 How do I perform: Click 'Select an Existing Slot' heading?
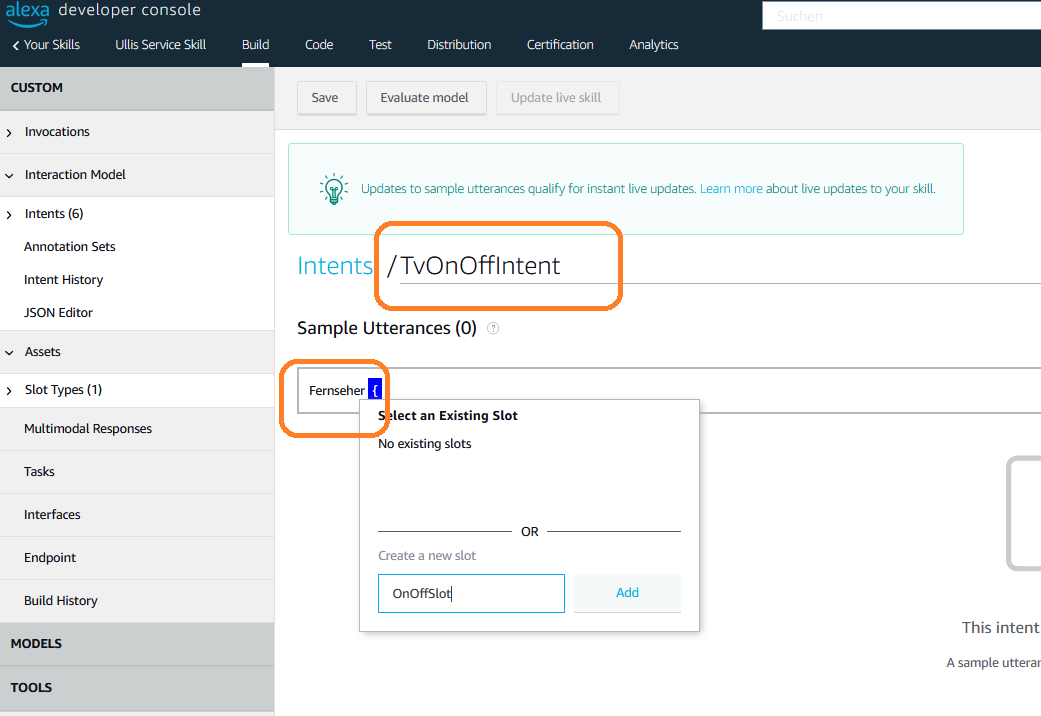pyautogui.click(x=448, y=416)
